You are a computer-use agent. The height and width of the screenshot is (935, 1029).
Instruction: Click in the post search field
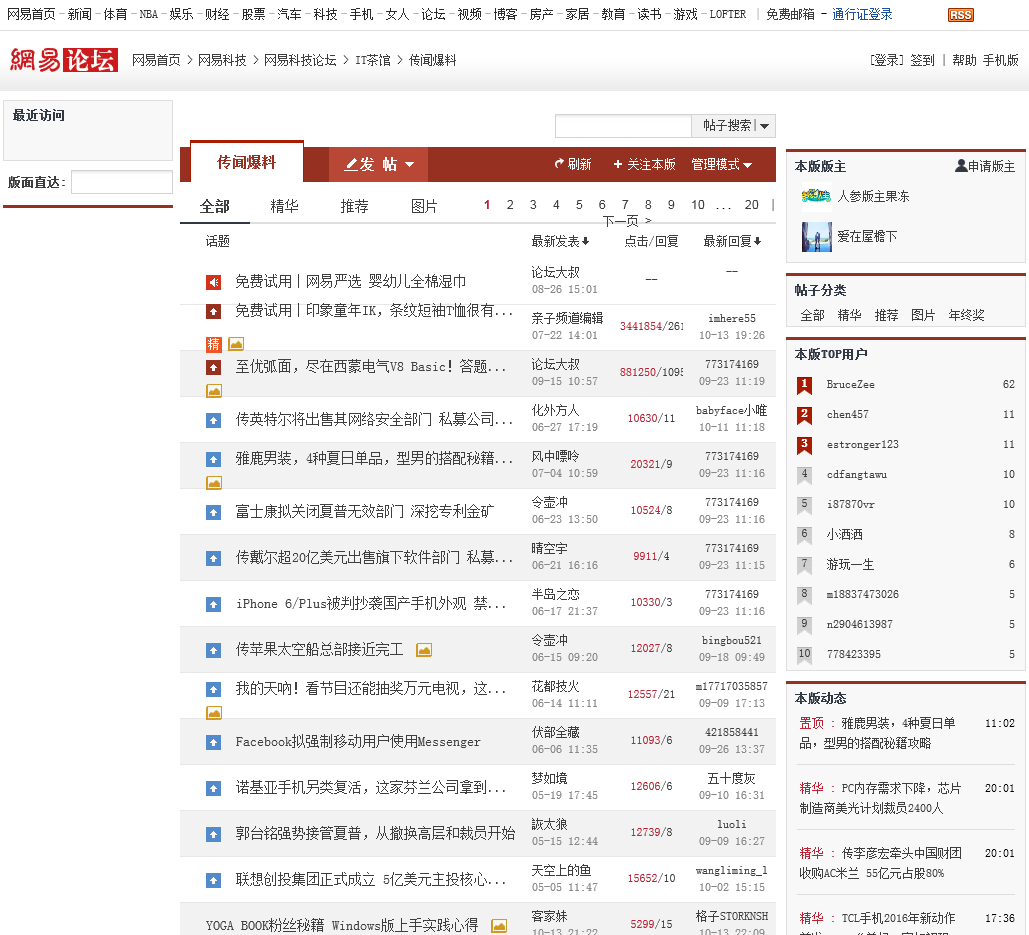click(623, 125)
